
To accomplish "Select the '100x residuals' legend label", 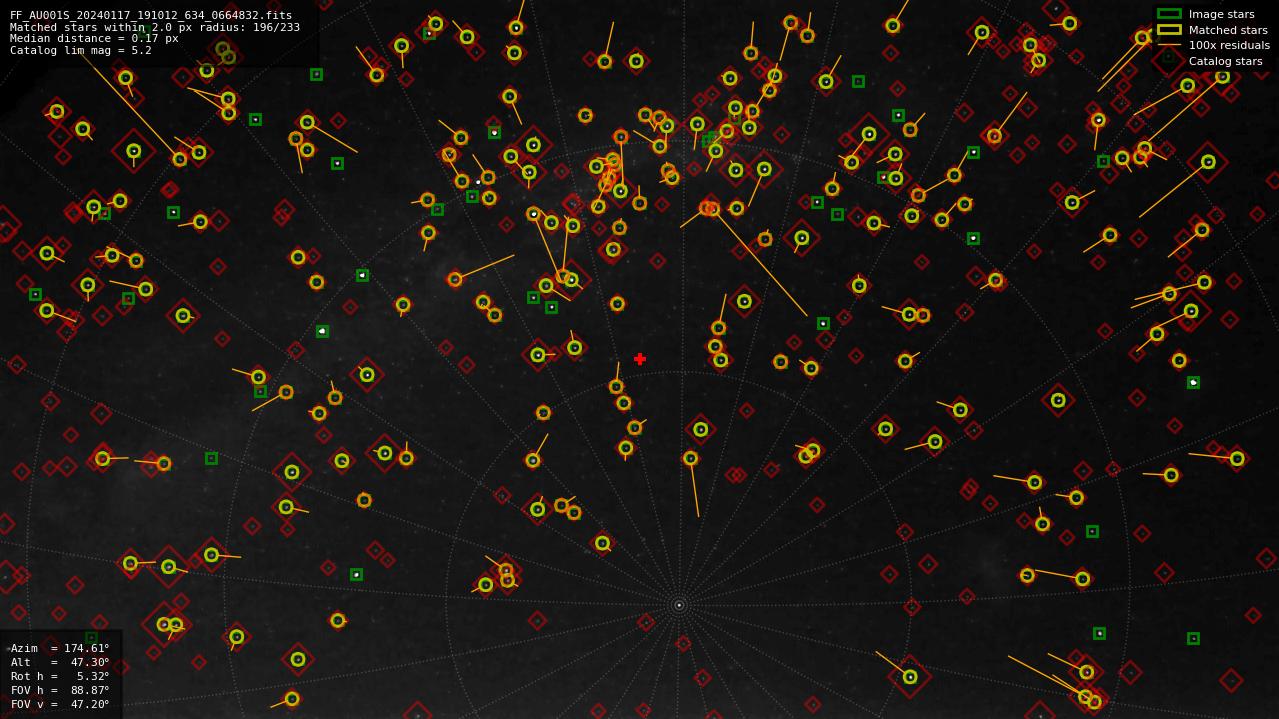I will tap(1229, 45).
